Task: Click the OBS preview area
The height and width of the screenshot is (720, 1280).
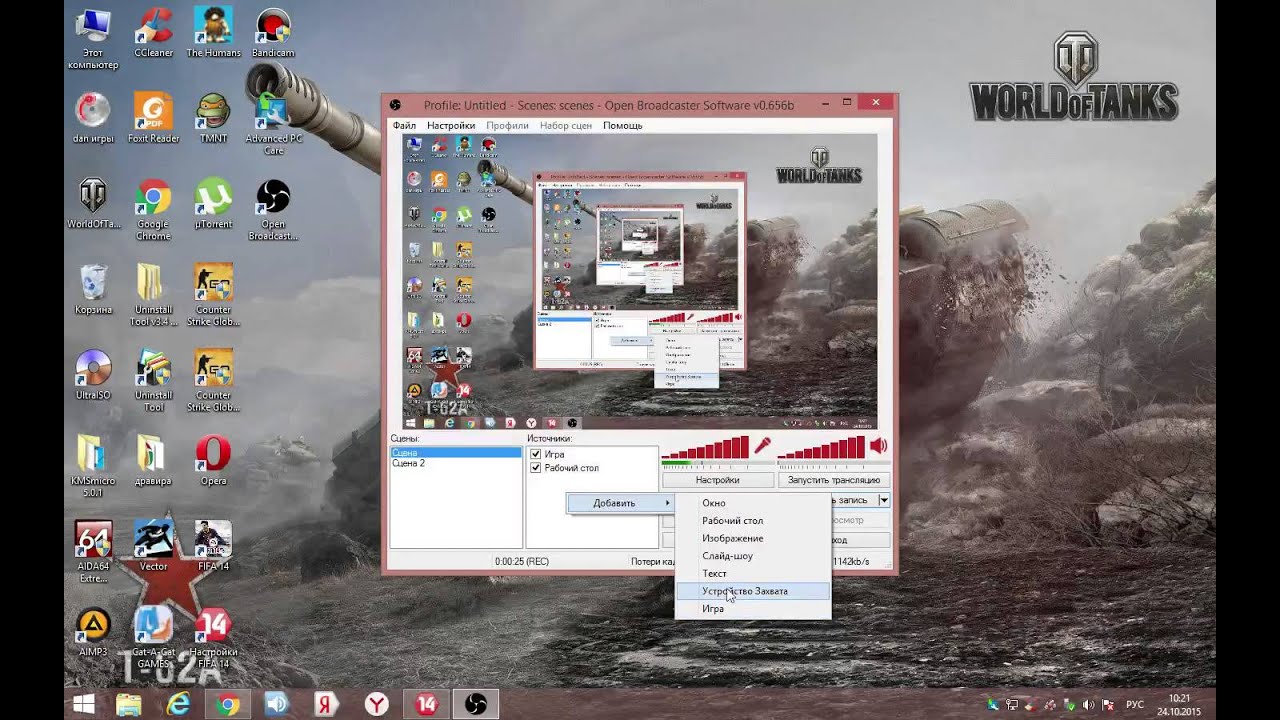Action: [640, 282]
